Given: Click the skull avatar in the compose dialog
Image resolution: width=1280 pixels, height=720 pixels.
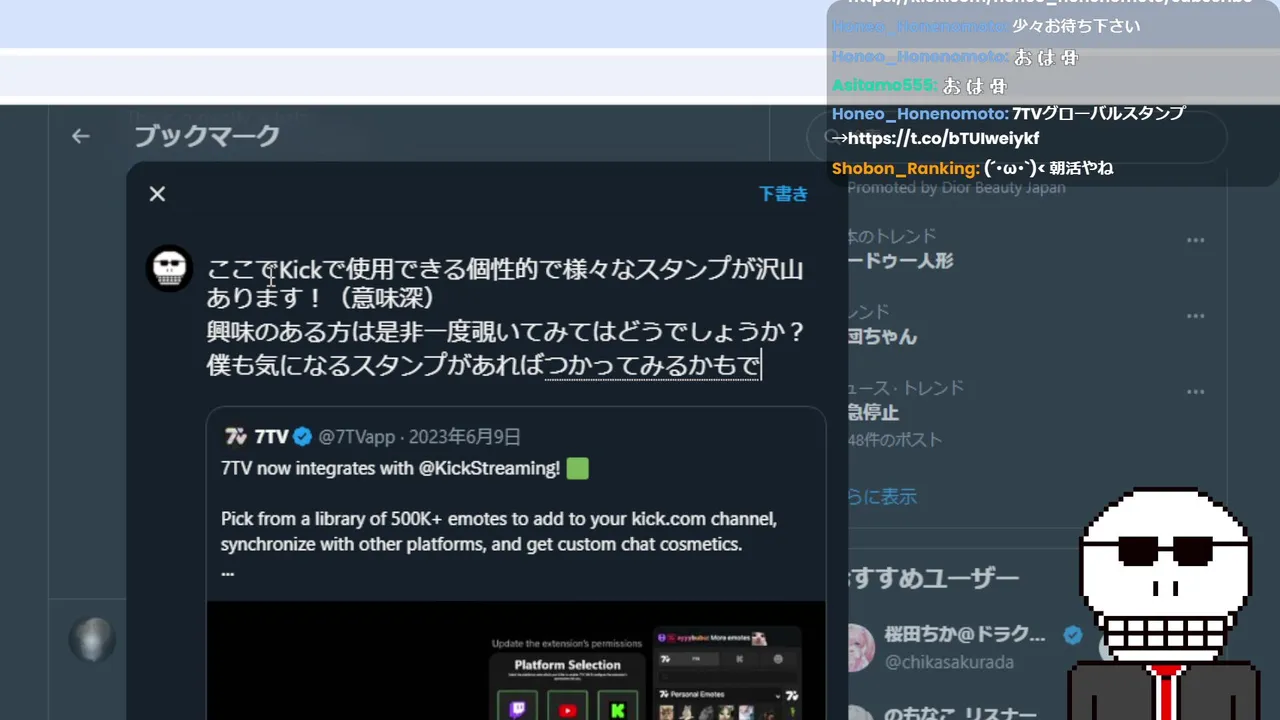Looking at the screenshot, I should coord(169,268).
